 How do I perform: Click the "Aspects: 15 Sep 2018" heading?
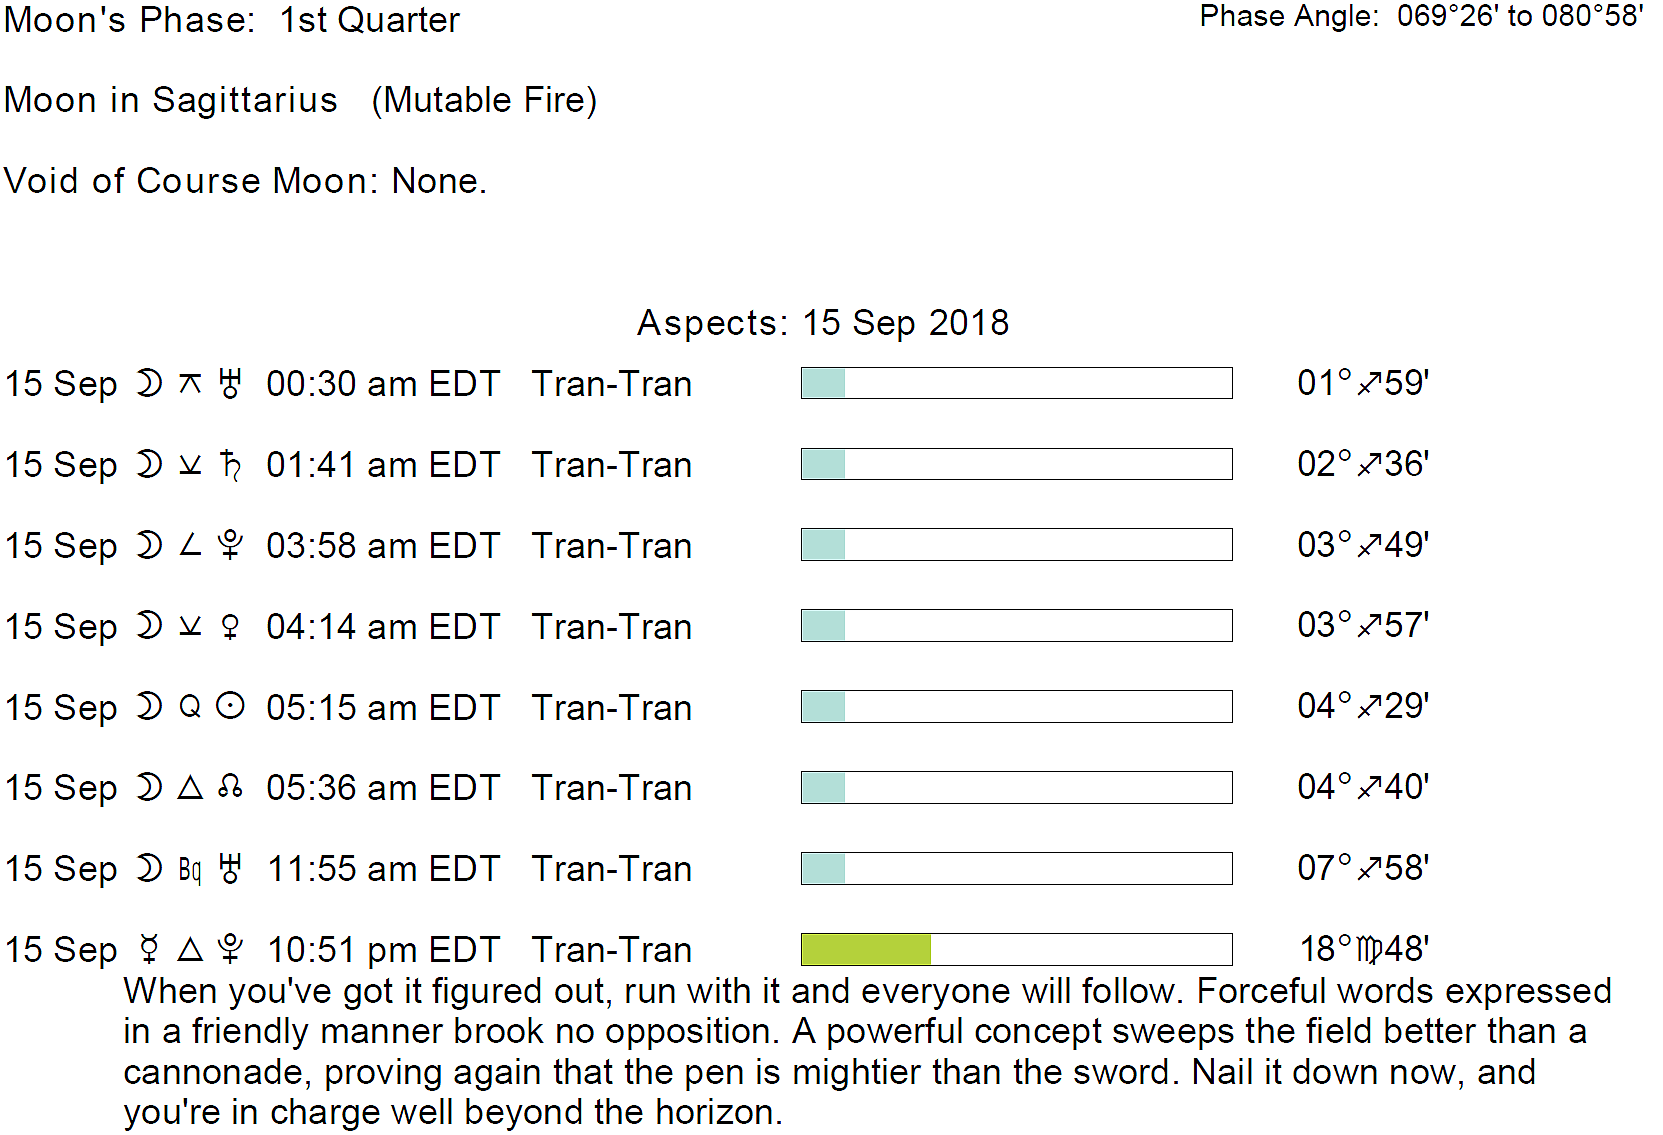[823, 323]
